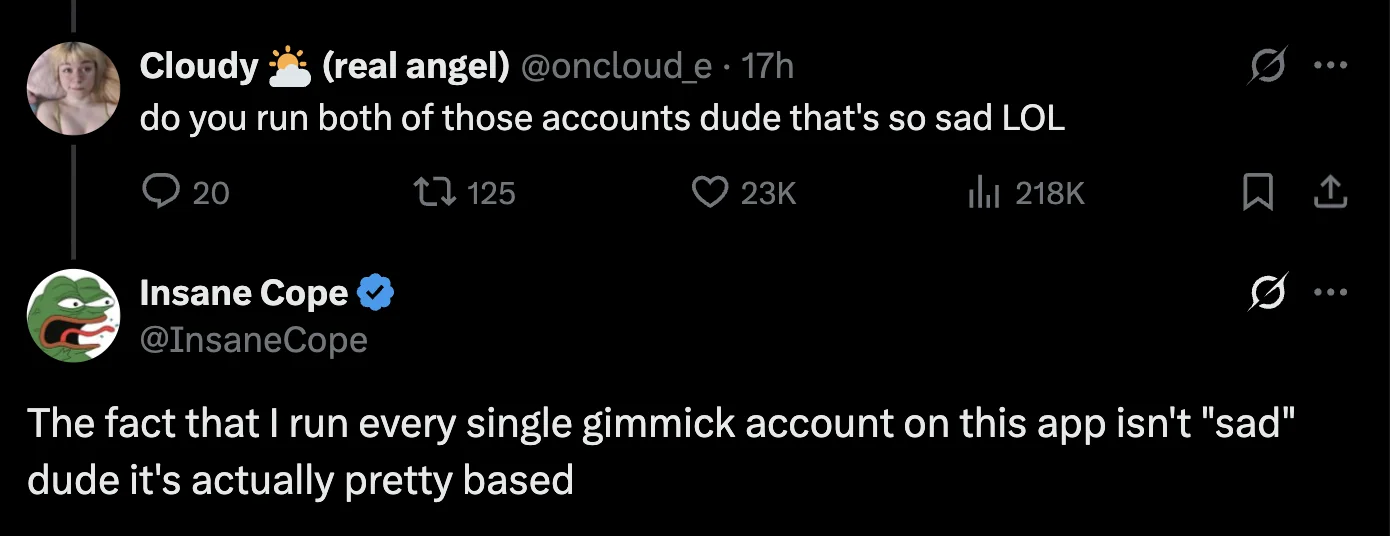Open the more options menu on Cloudy's tweet
1390x536 pixels.
[1330, 66]
